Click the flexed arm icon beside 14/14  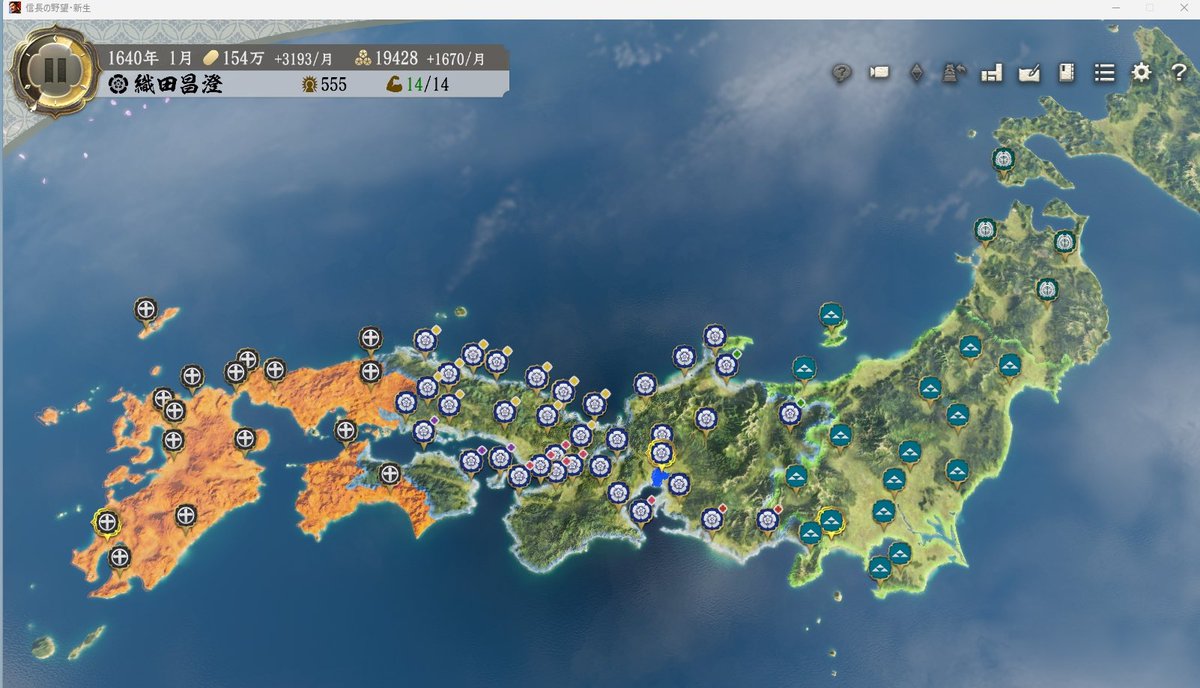(x=394, y=84)
